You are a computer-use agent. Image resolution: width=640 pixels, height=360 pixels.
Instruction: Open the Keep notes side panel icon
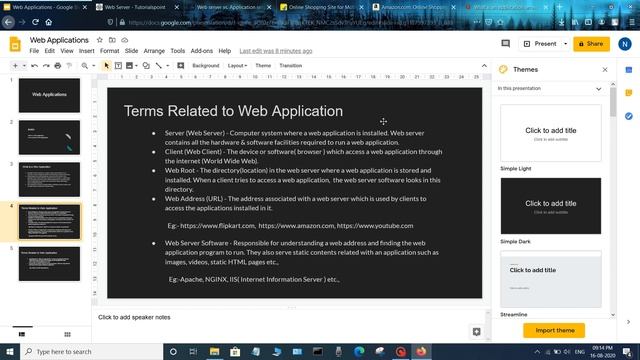click(629, 93)
